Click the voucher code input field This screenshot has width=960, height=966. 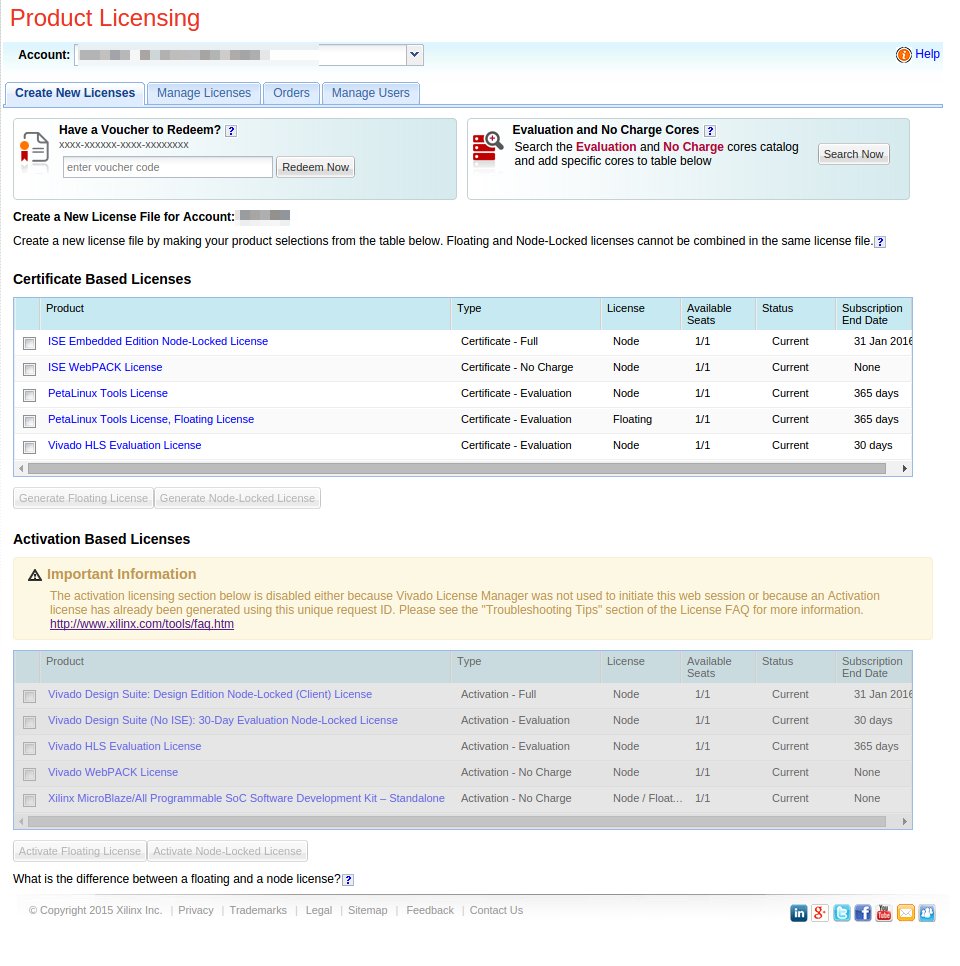click(x=167, y=168)
